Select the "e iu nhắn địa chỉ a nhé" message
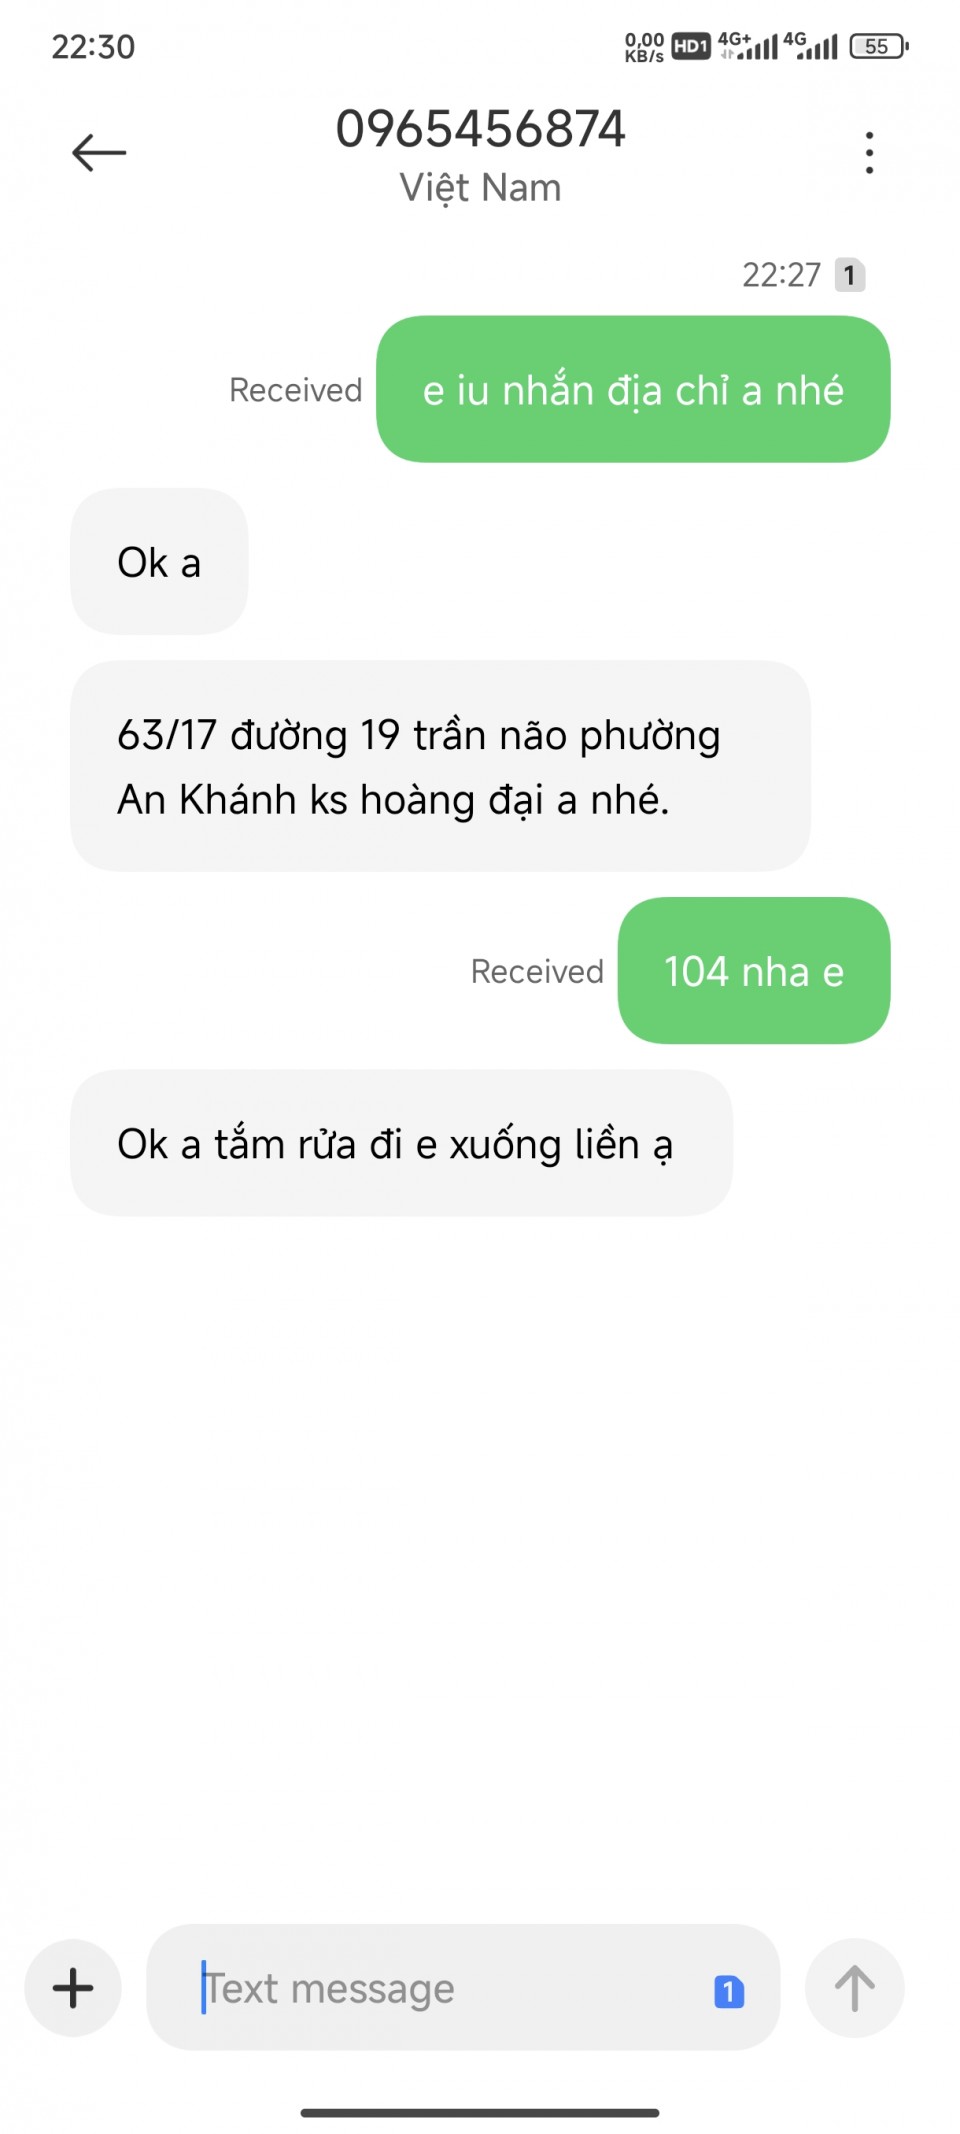The width and height of the screenshot is (960, 2134). click(x=633, y=389)
